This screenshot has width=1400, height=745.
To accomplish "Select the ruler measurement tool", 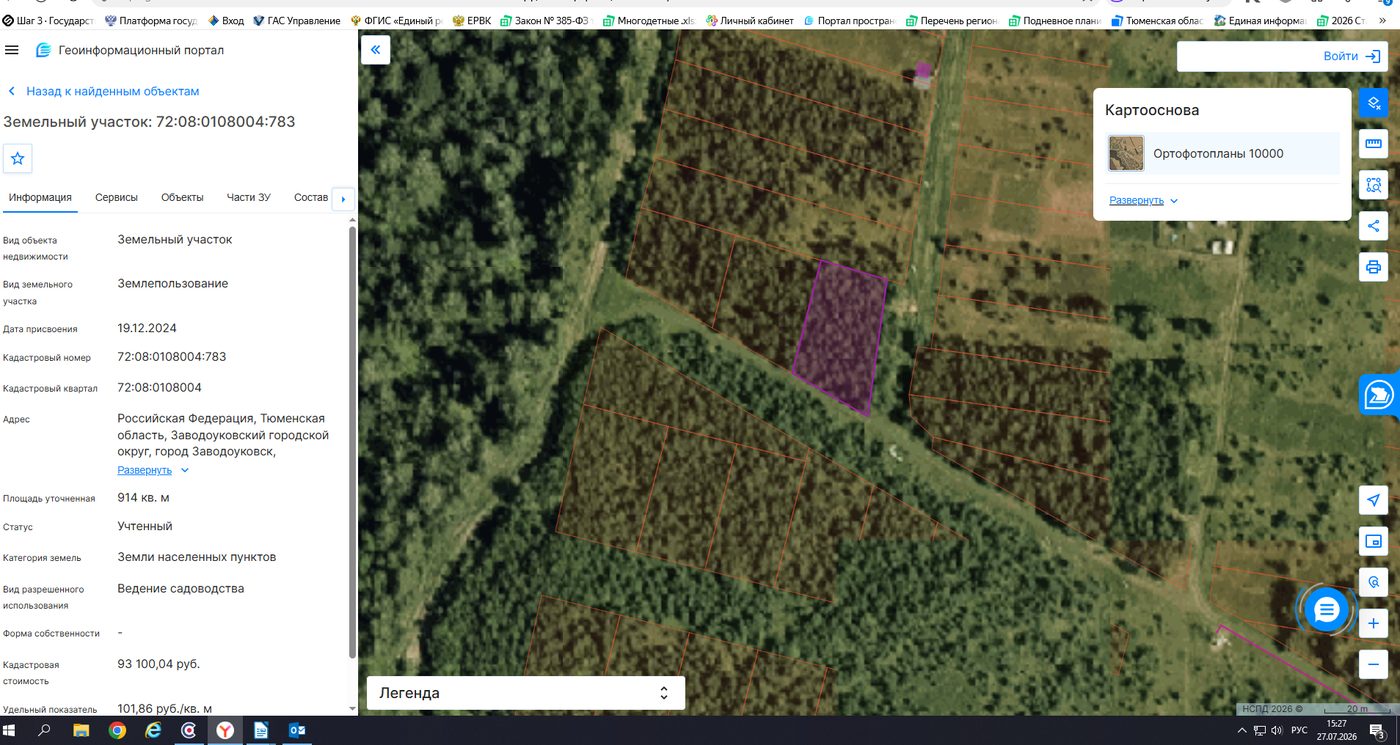I will (1373, 144).
